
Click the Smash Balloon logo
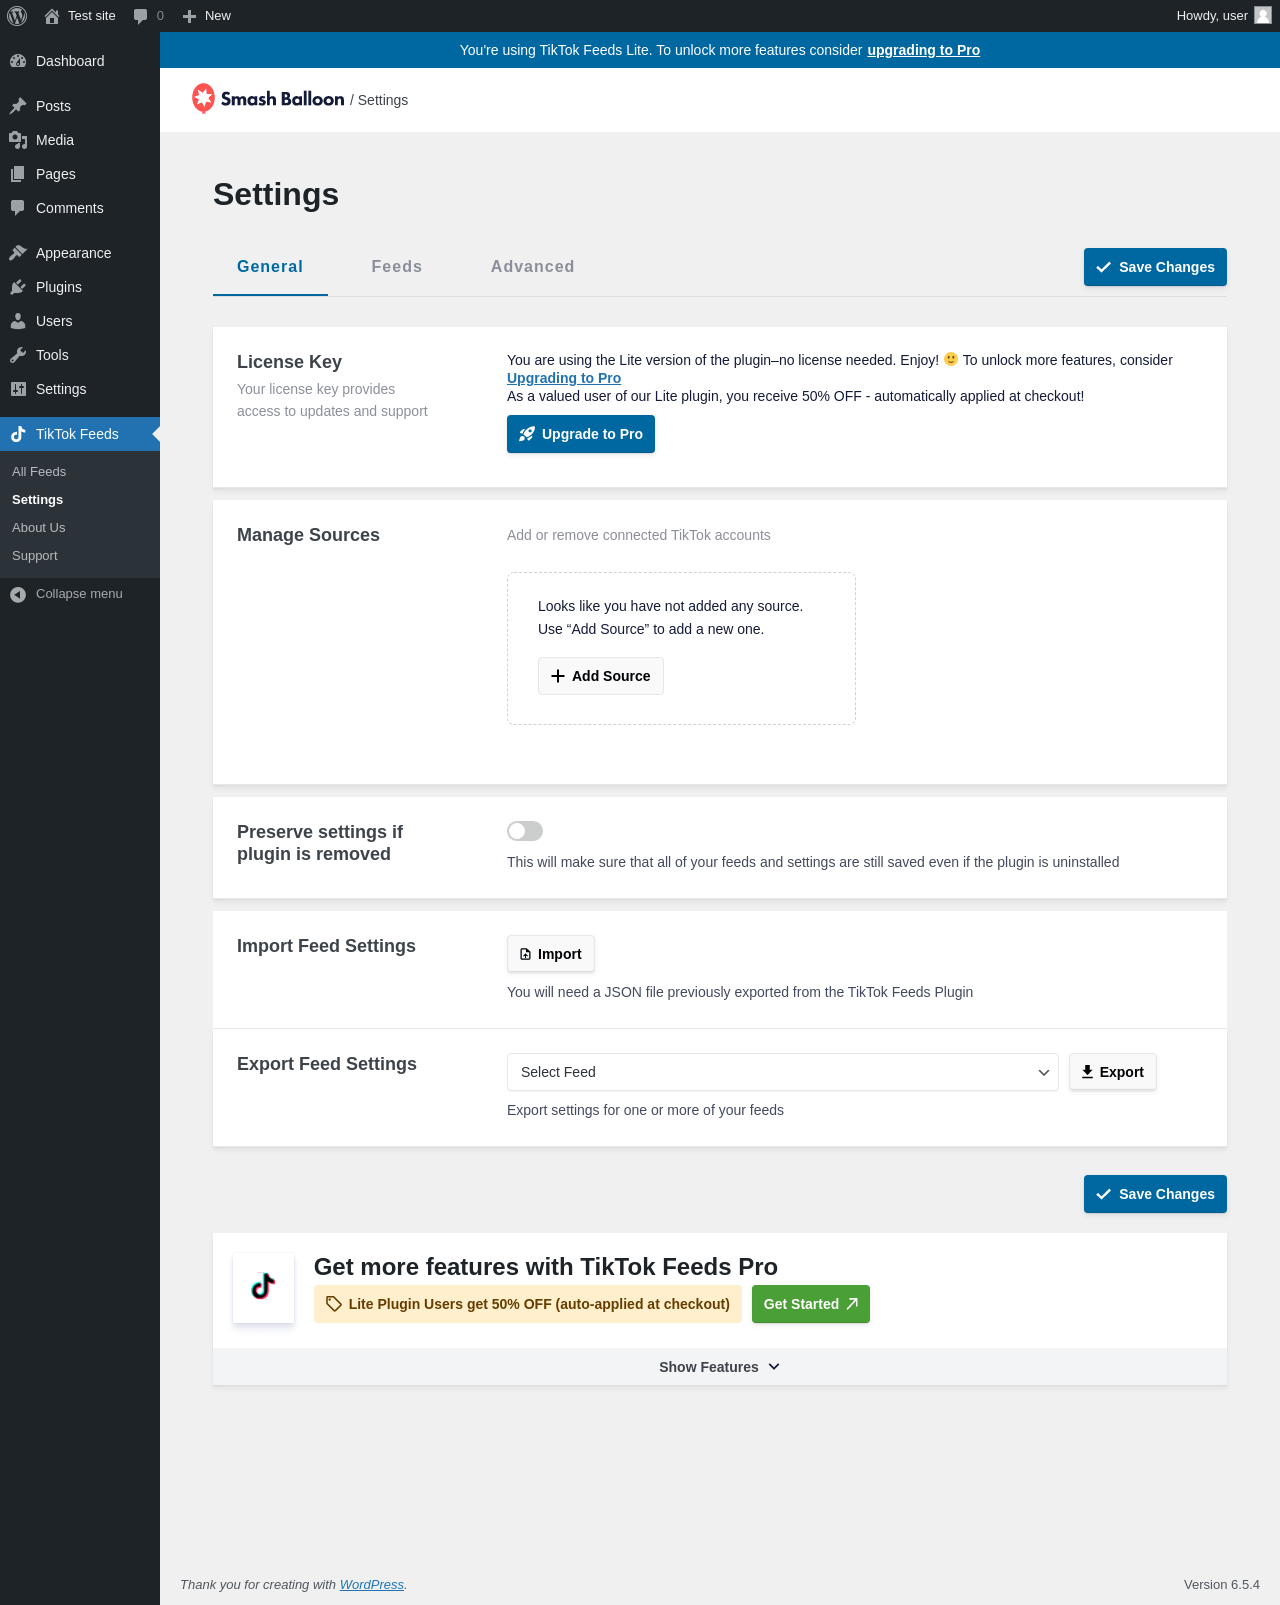click(268, 99)
